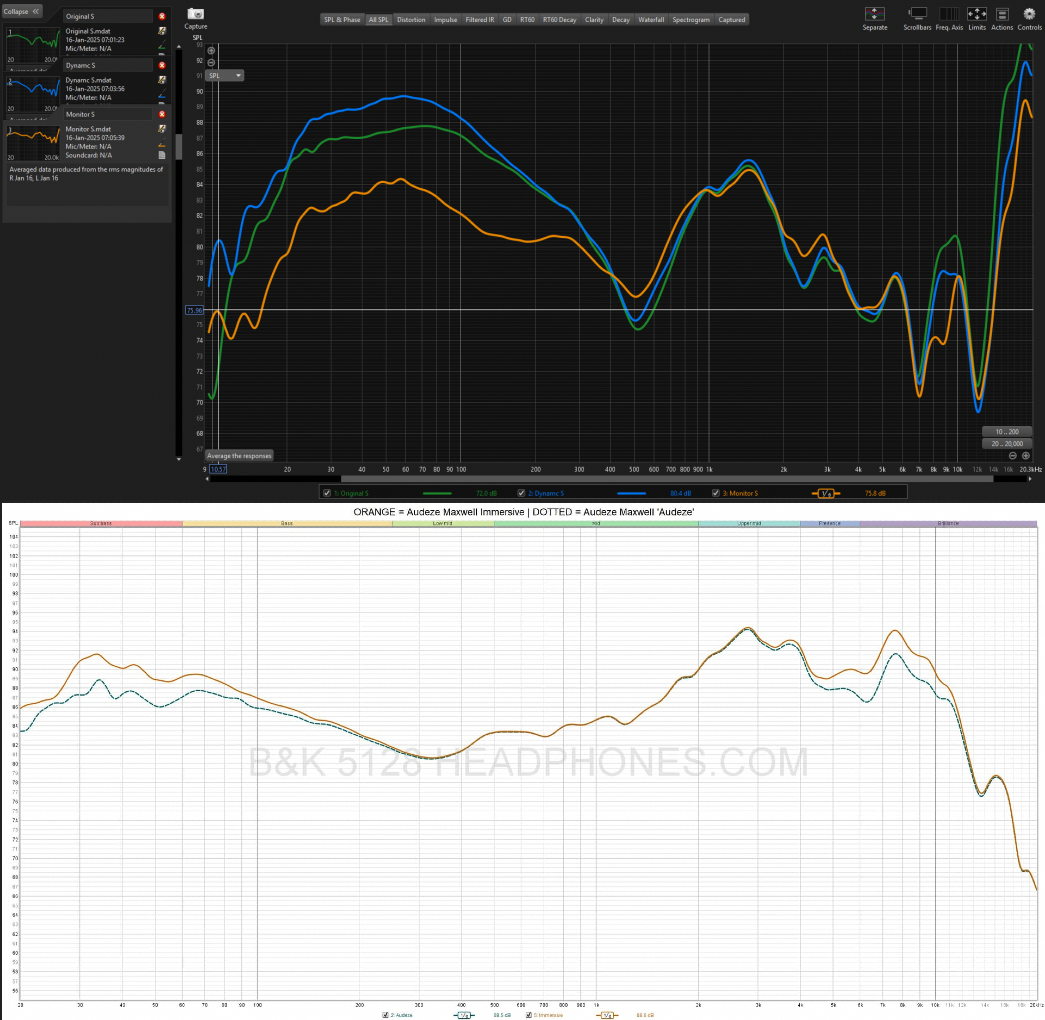Toggle the 2: Audeze checkbox in lower graph
Viewport: 1045px width, 1020px height.
385,1015
